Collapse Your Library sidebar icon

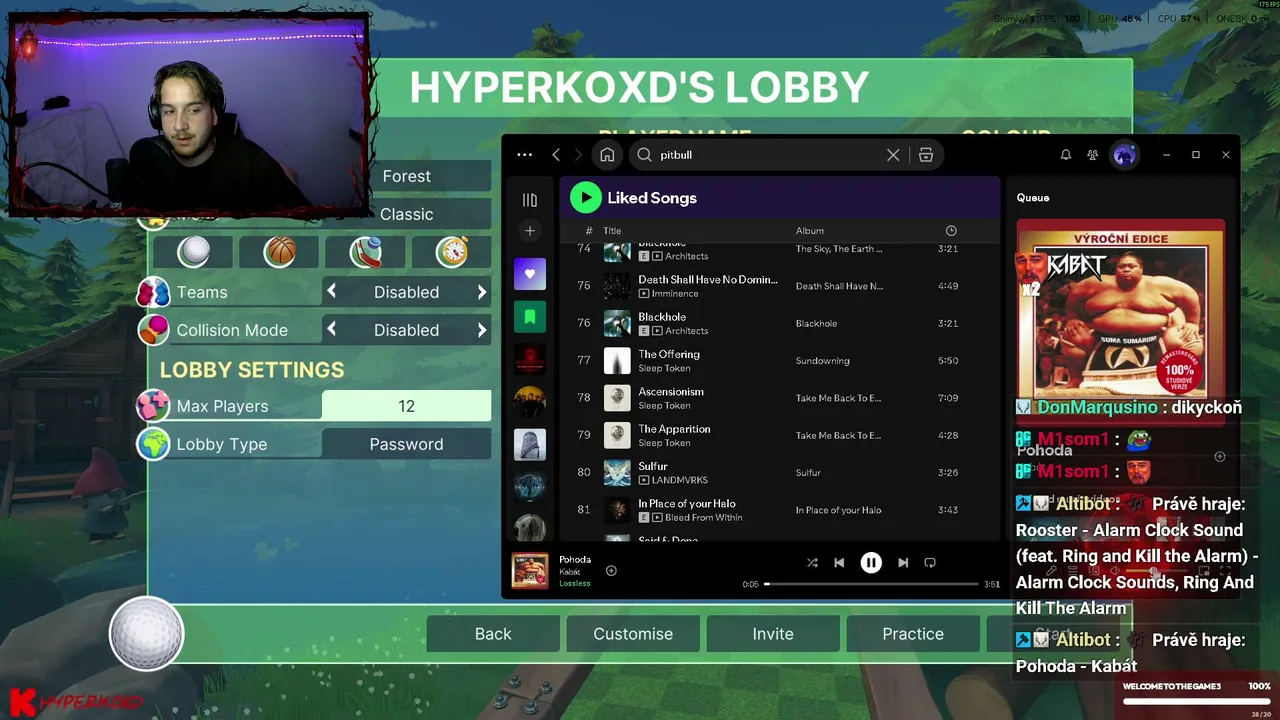(530, 200)
